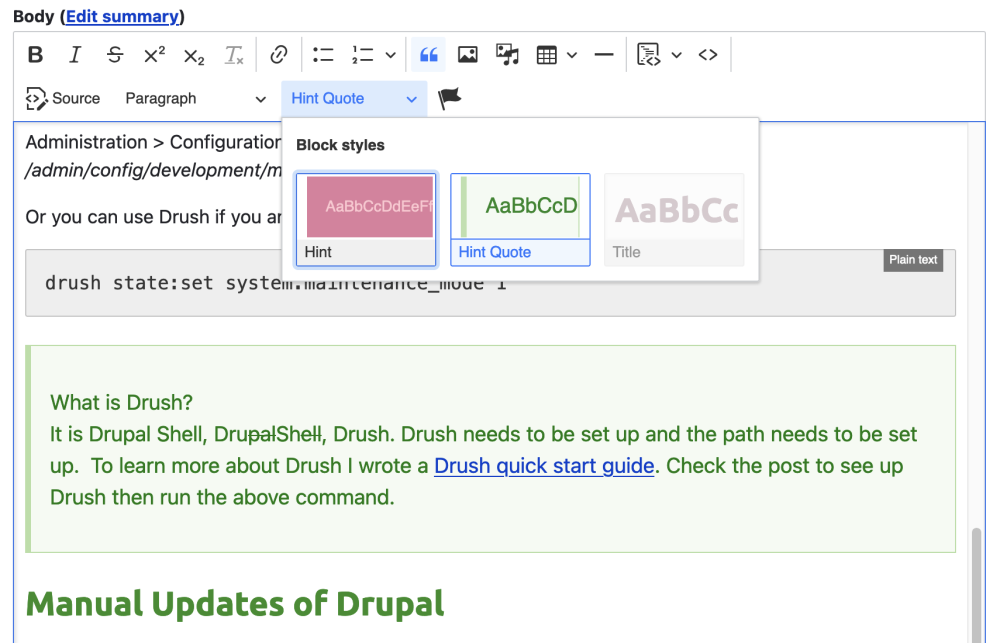Toggle the block quote button

coord(429,55)
